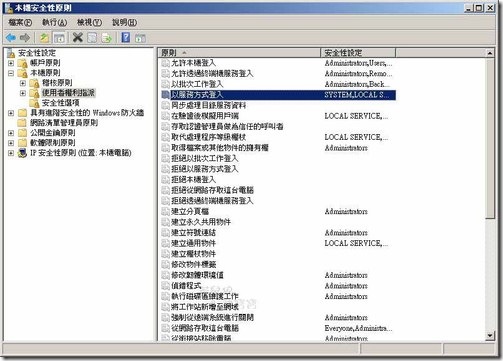The width and height of the screenshot is (503, 361).
Task: Expand the 稽核原則 tree node
Action: pos(23,83)
